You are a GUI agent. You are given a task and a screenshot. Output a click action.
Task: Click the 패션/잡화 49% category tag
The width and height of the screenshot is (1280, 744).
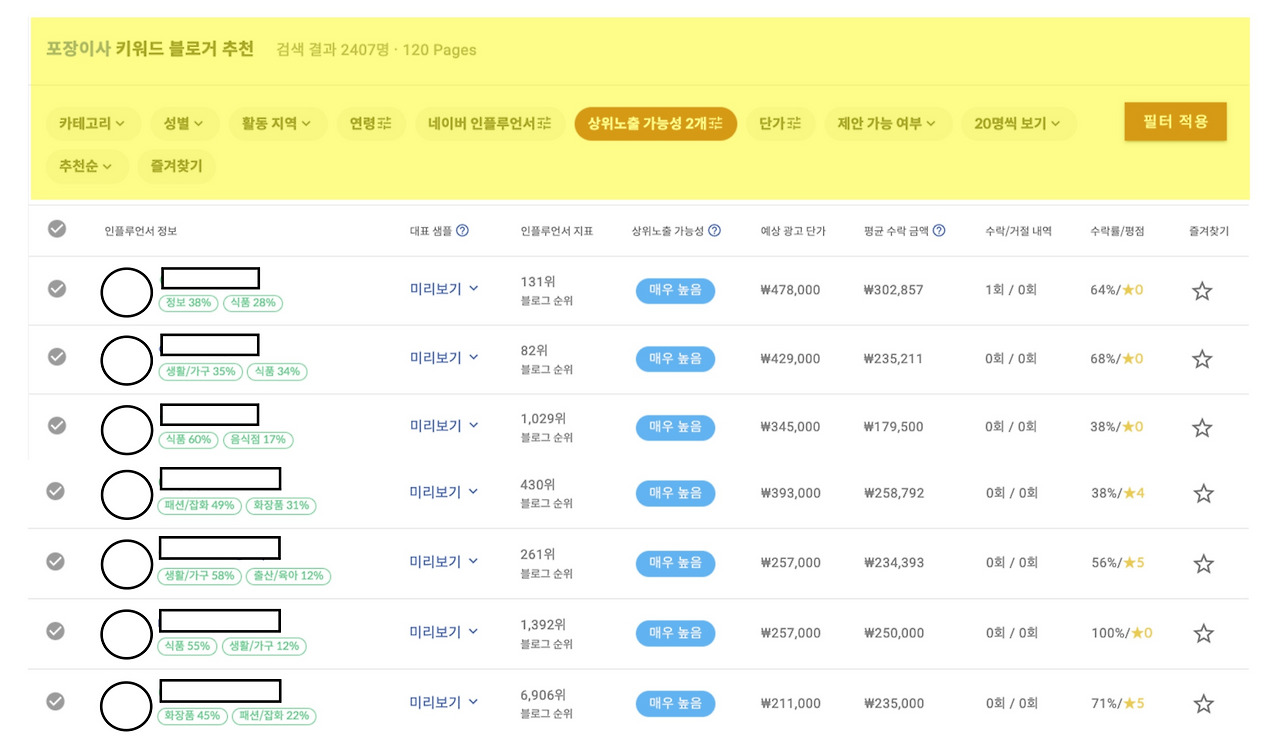[x=200, y=506]
